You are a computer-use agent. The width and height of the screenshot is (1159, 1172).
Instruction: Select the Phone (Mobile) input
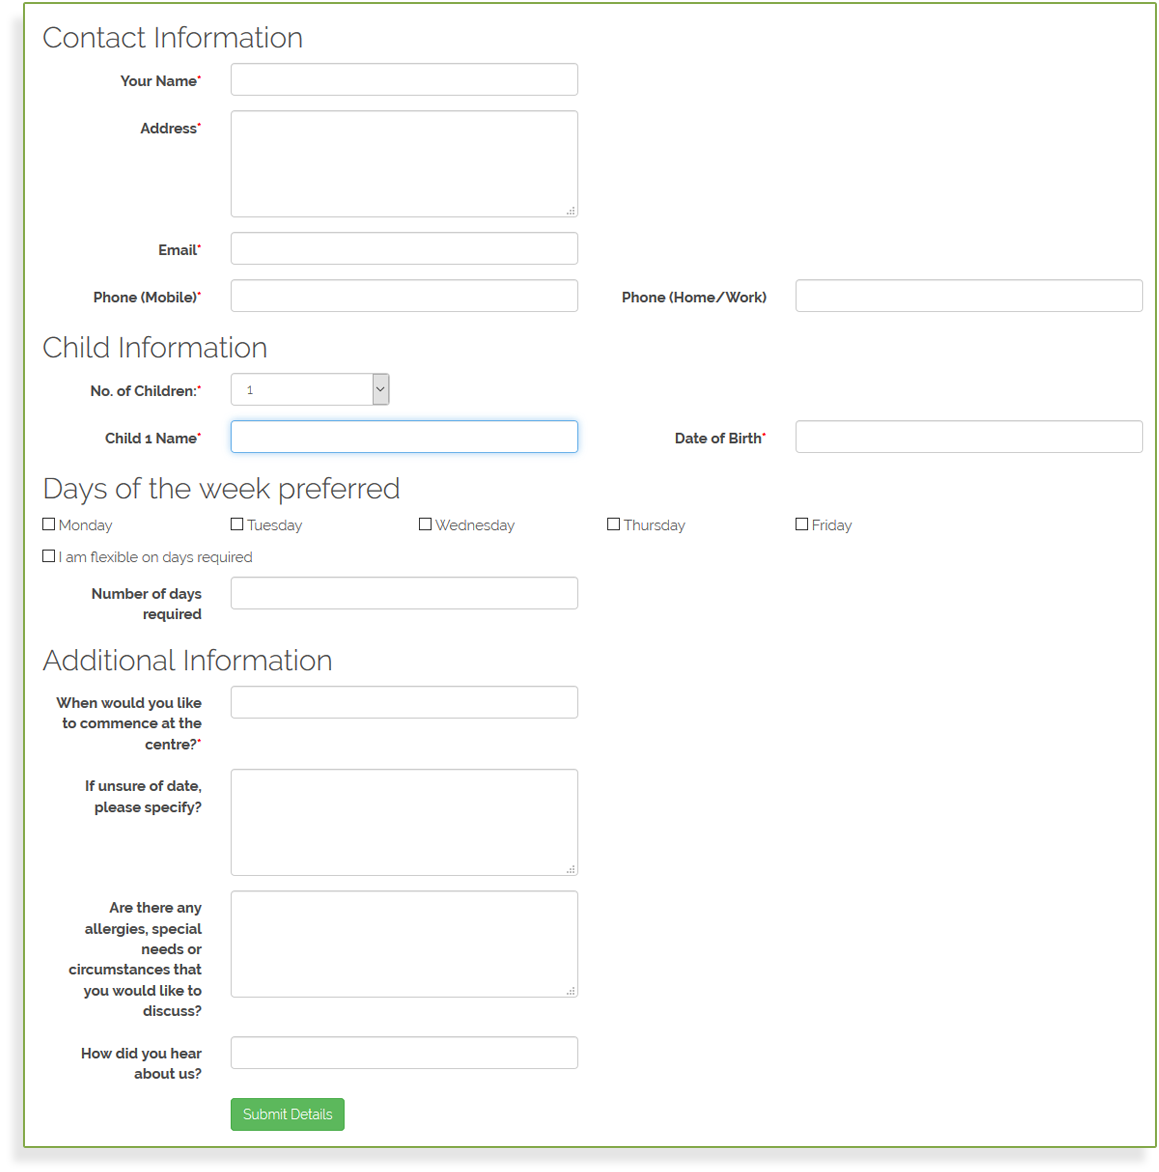[x=404, y=296]
